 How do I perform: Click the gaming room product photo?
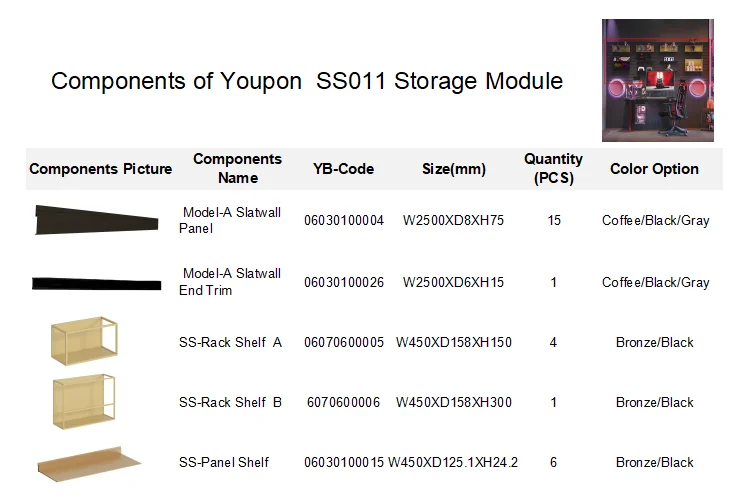(x=657, y=80)
